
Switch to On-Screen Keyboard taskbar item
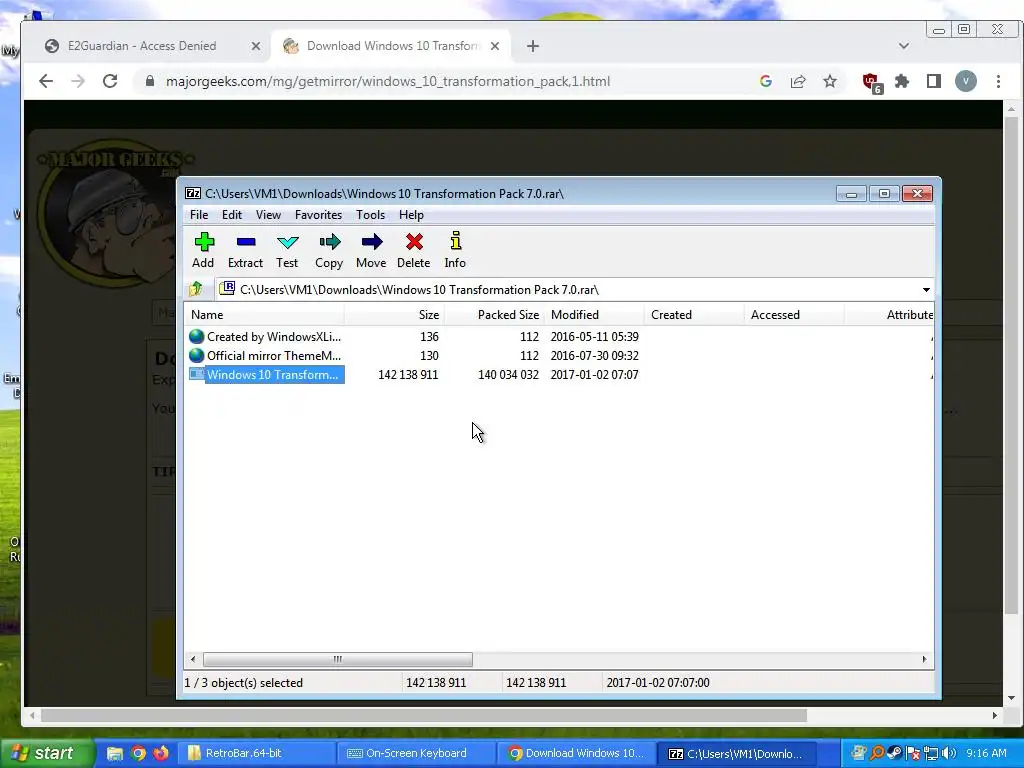pyautogui.click(x=417, y=754)
